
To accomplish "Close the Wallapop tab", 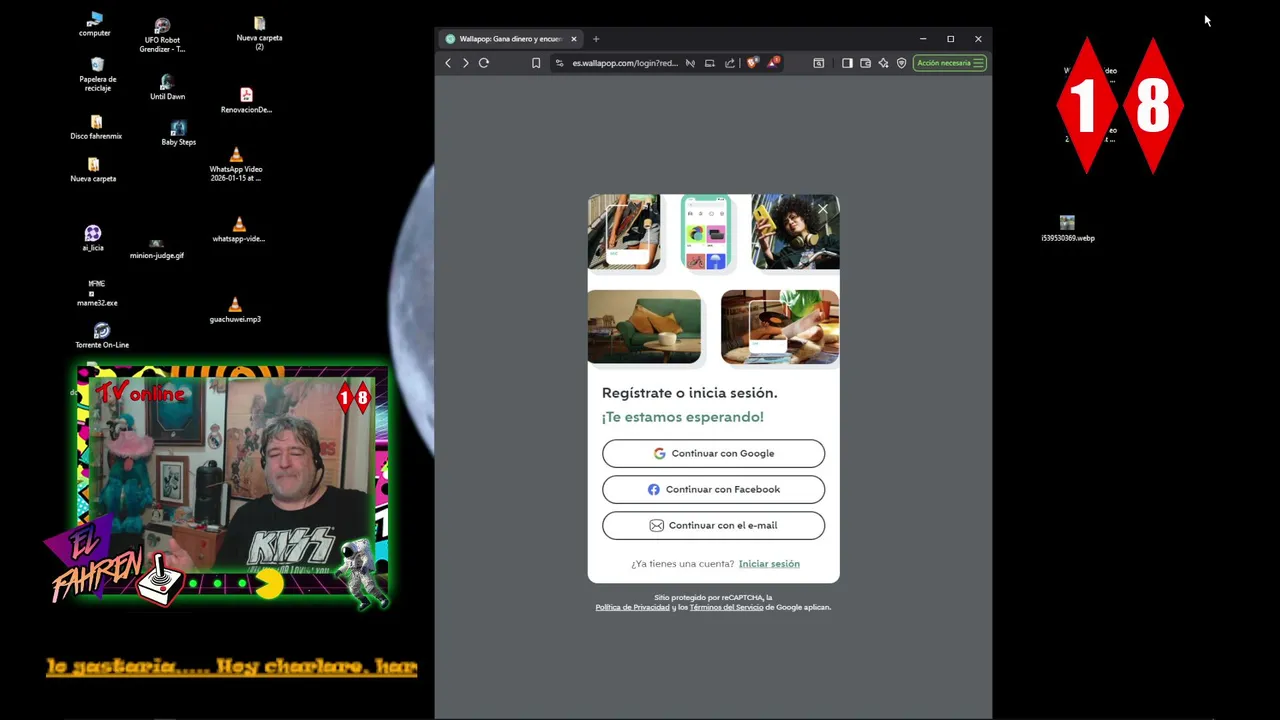I will click(574, 39).
